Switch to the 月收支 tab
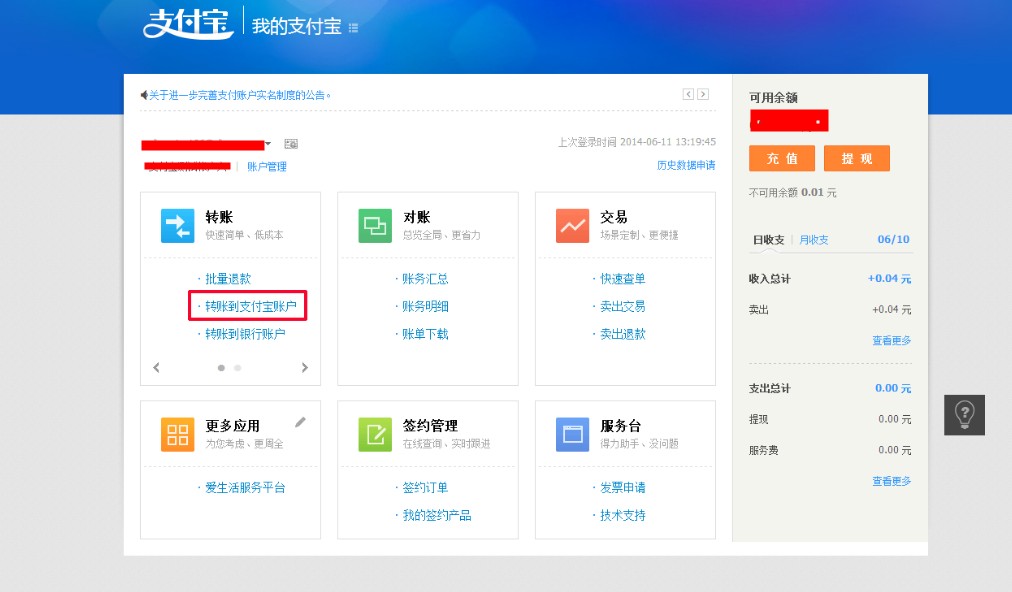 [x=814, y=240]
